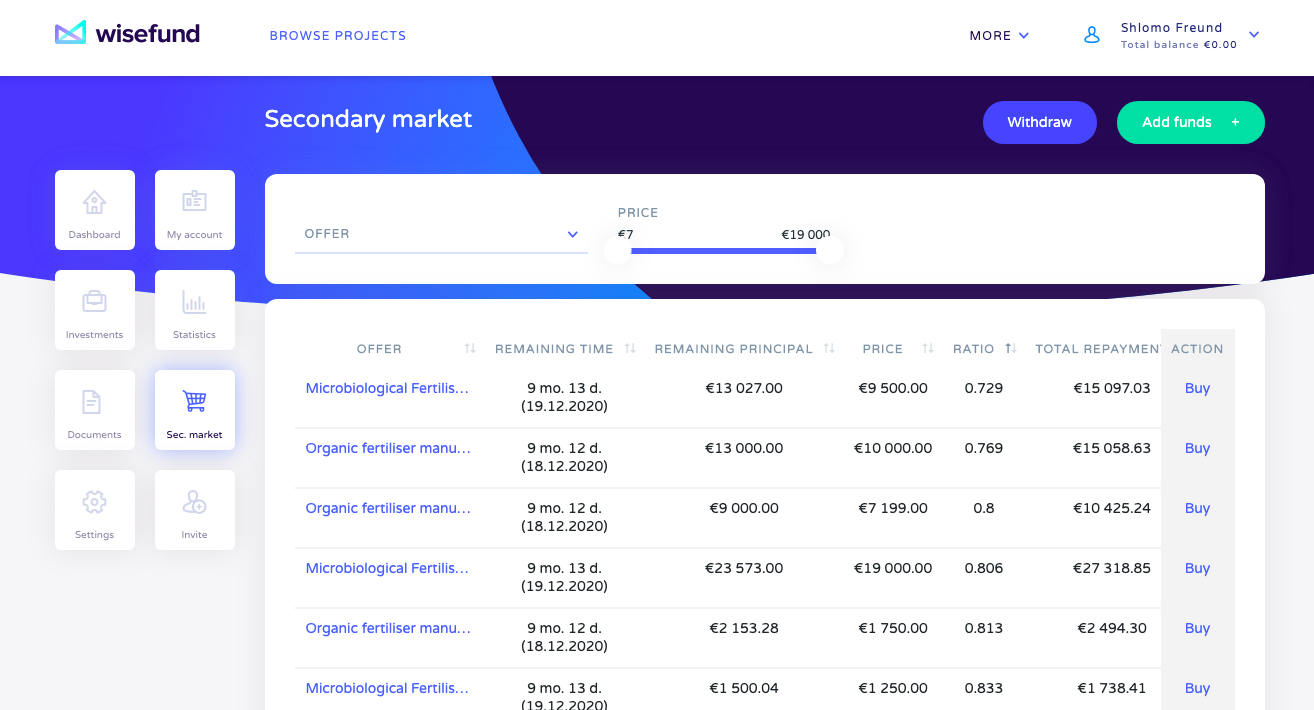The height and width of the screenshot is (710, 1314).
Task: Expand the MORE menu
Action: coord(999,36)
